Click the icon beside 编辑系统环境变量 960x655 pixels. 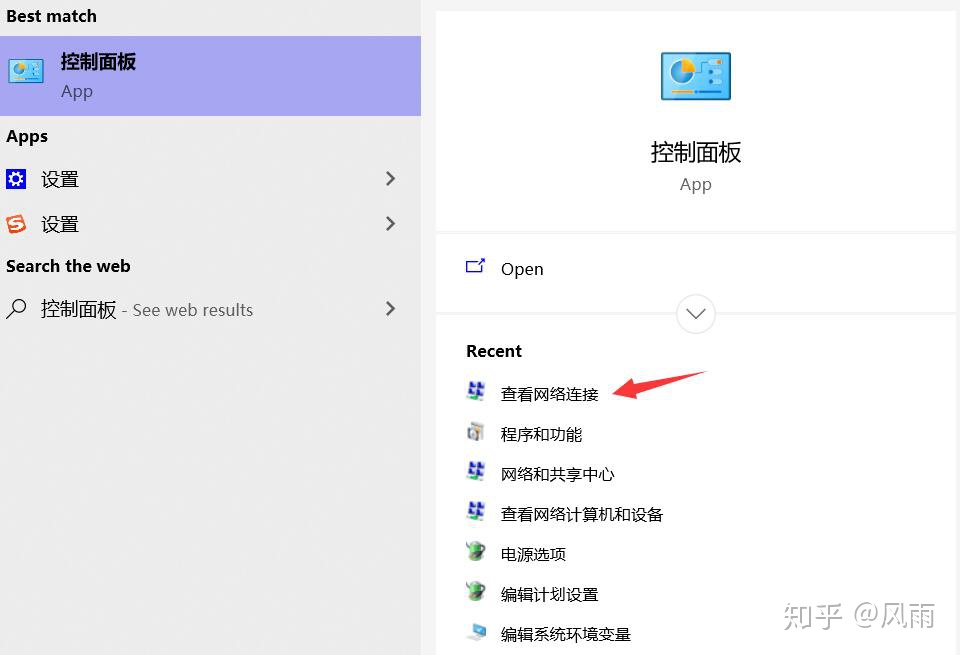point(476,632)
